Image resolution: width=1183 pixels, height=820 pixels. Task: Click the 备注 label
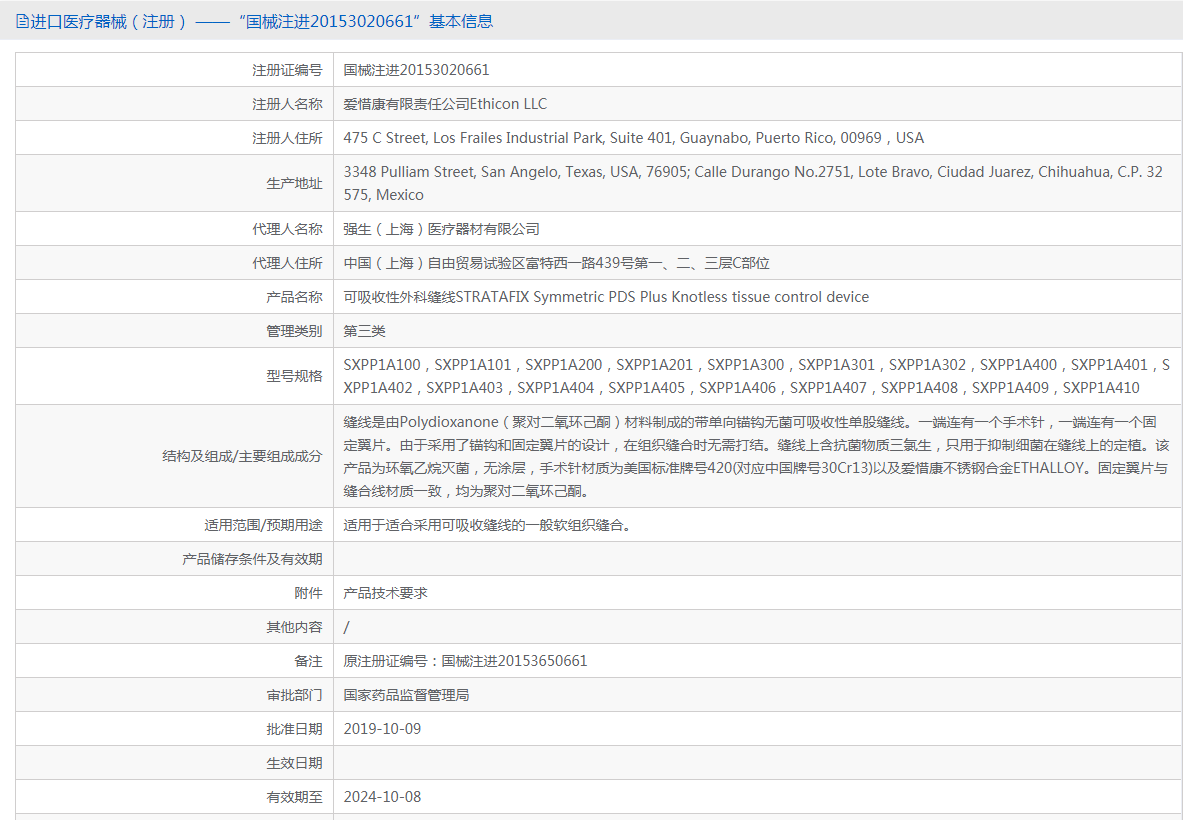point(309,660)
